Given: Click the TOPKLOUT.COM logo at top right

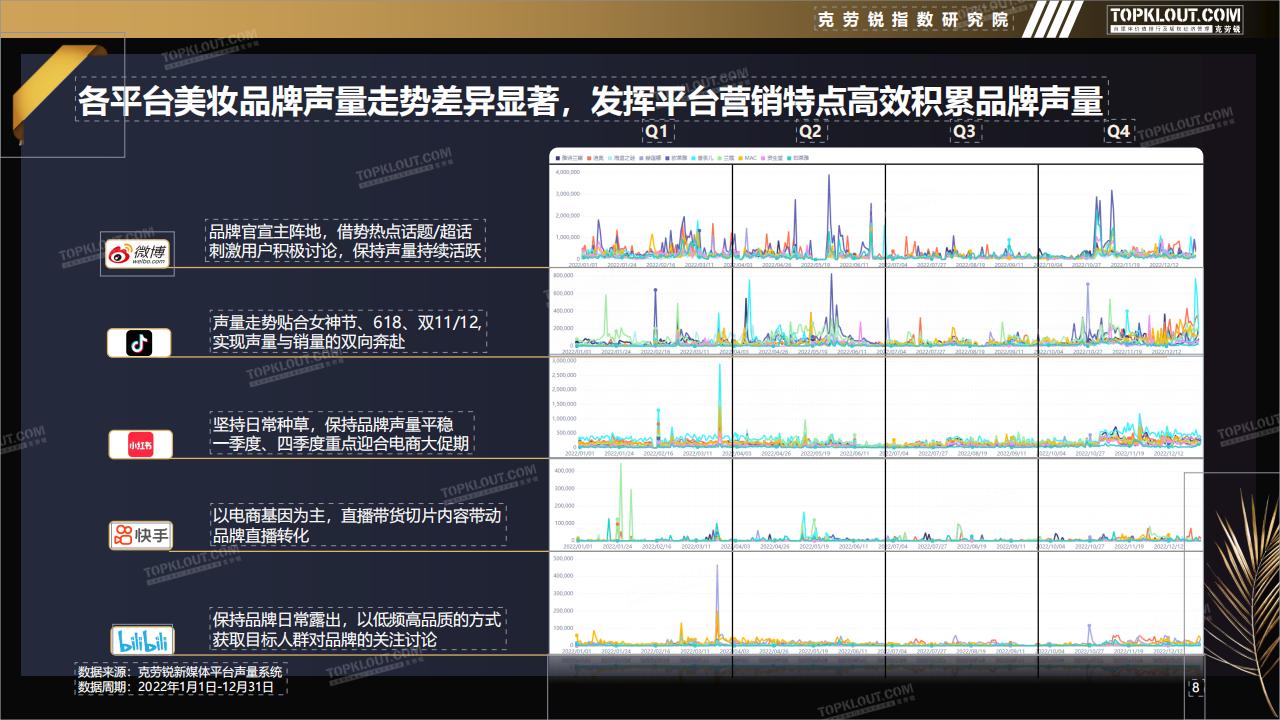Looking at the screenshot, I should 1175,19.
